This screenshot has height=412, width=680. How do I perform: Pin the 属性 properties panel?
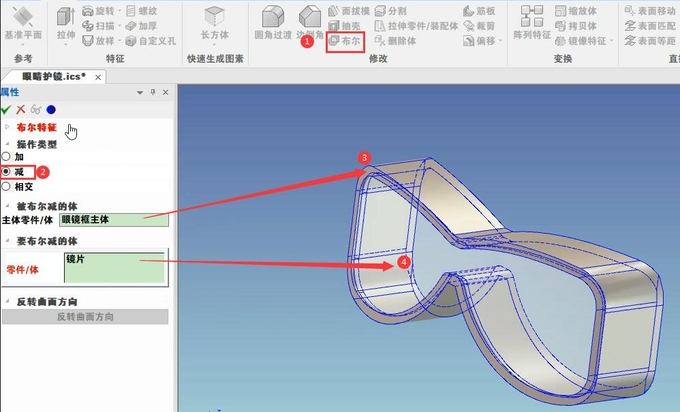[153, 92]
